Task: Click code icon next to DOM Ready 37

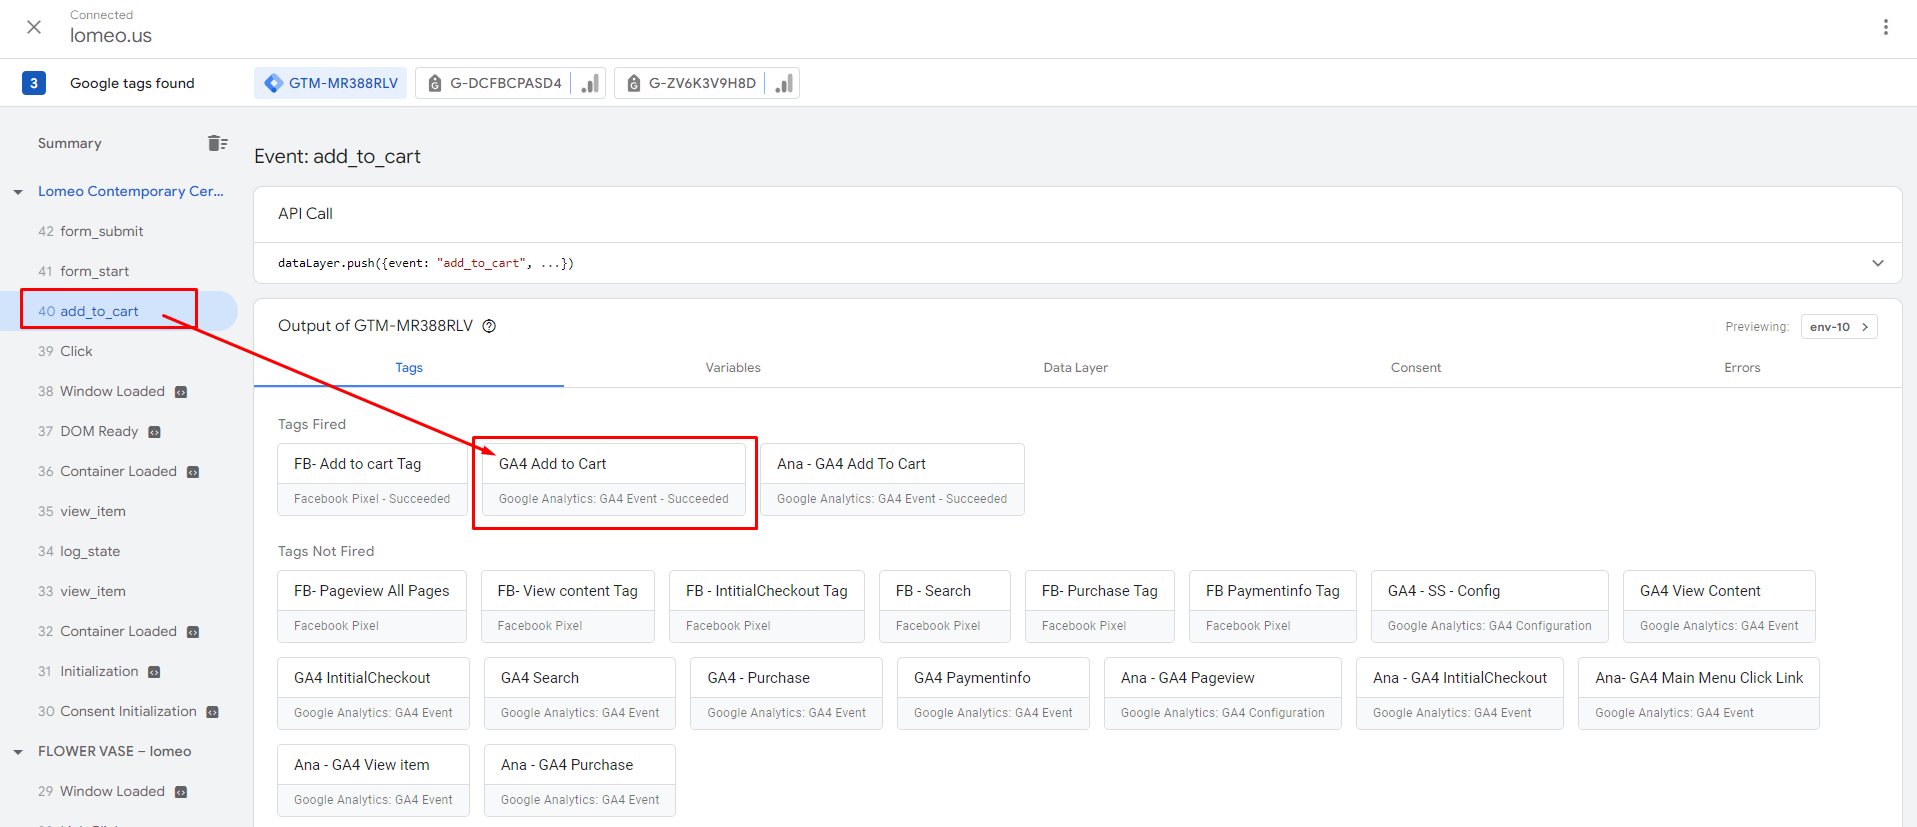Action: [154, 432]
